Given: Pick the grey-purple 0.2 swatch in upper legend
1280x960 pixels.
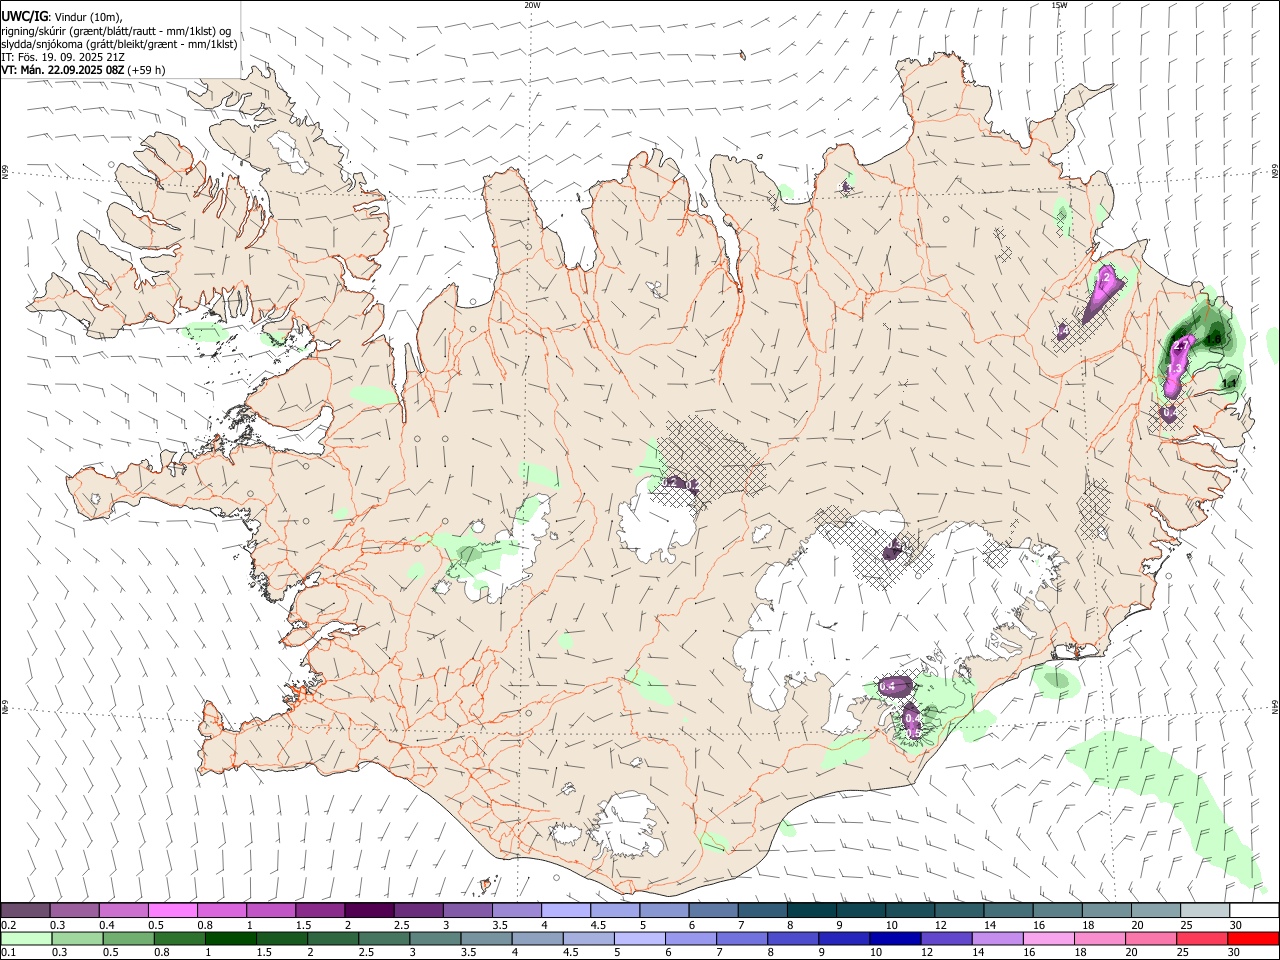Looking at the screenshot, I should tap(25, 910).
